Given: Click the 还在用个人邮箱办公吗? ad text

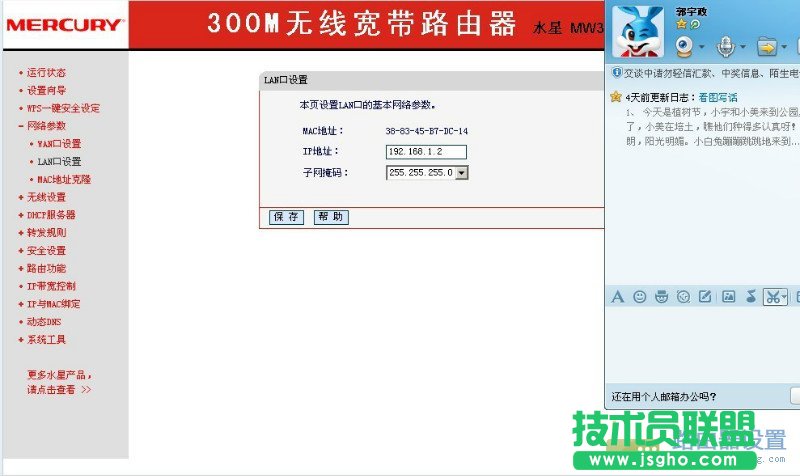Looking at the screenshot, I should [664, 396].
